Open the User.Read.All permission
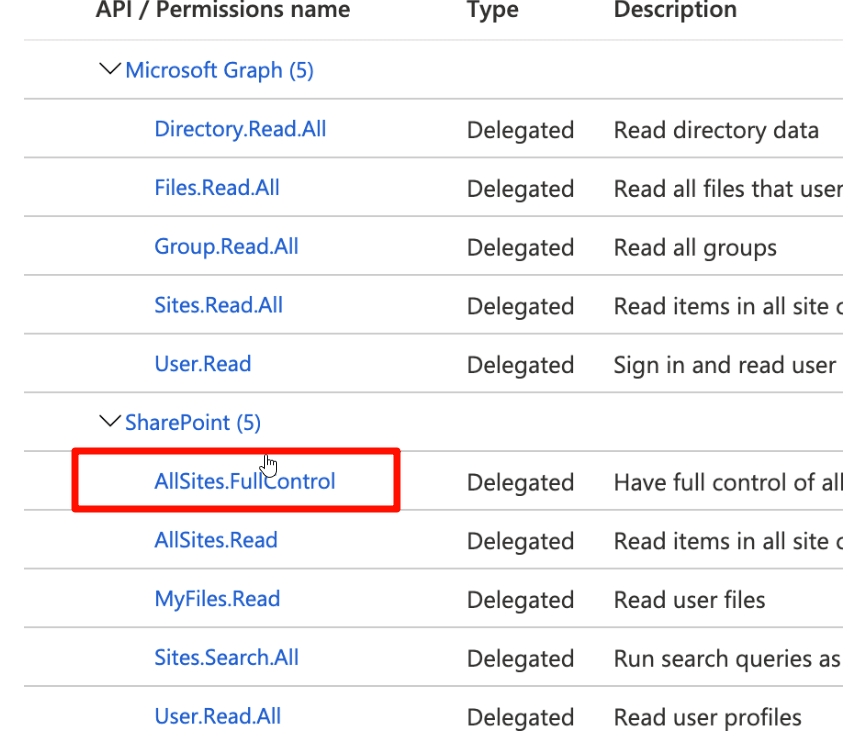Image resolution: width=865 pixels, height=741 pixels. pyautogui.click(x=218, y=716)
